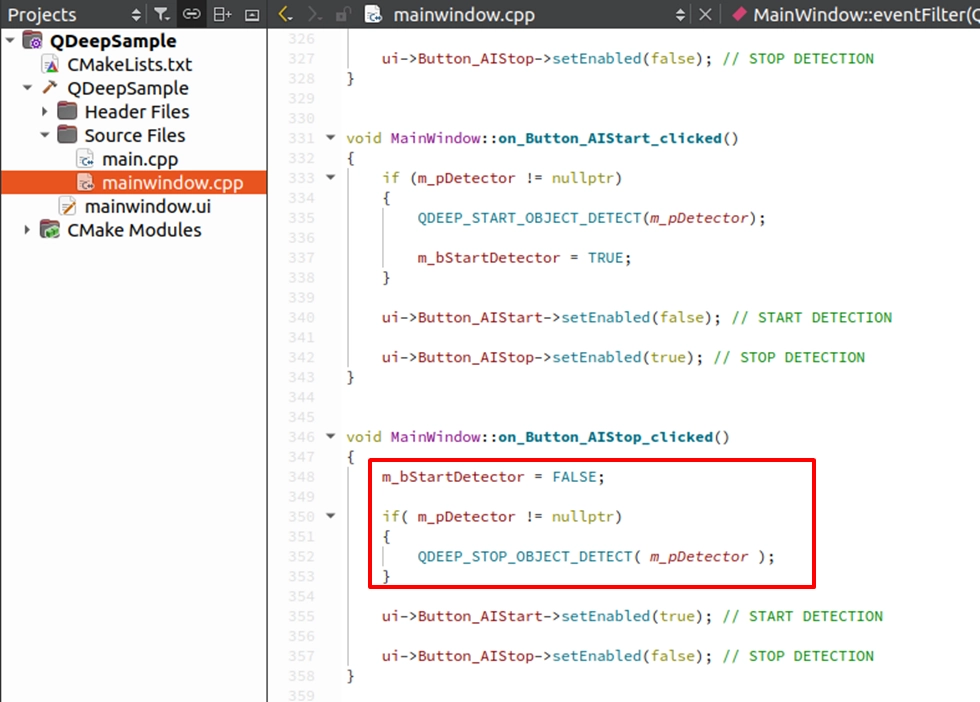Select the QDeepSample build target item

128,88
